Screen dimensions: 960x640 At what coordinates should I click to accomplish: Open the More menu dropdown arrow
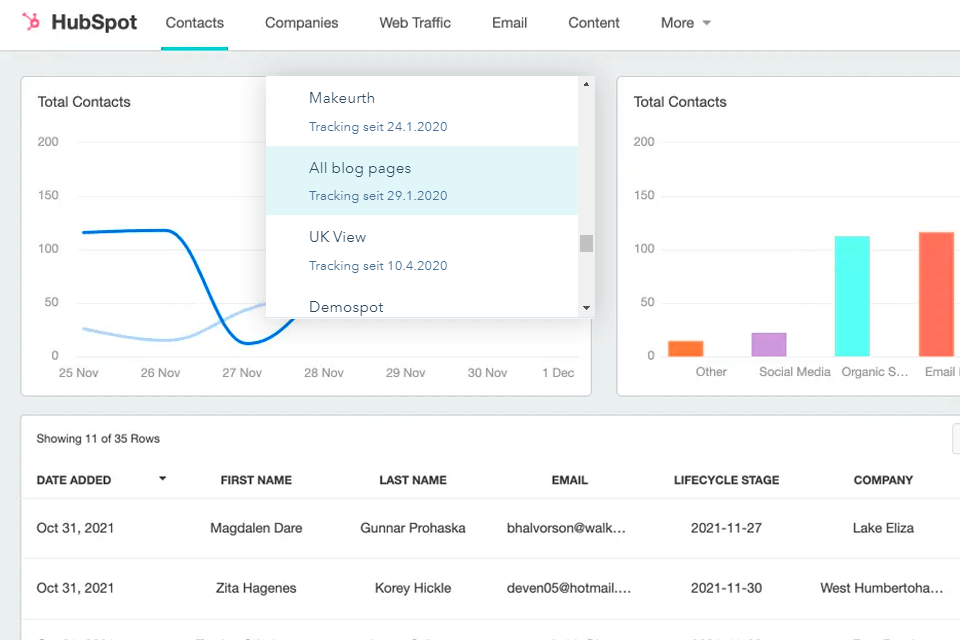(x=707, y=23)
